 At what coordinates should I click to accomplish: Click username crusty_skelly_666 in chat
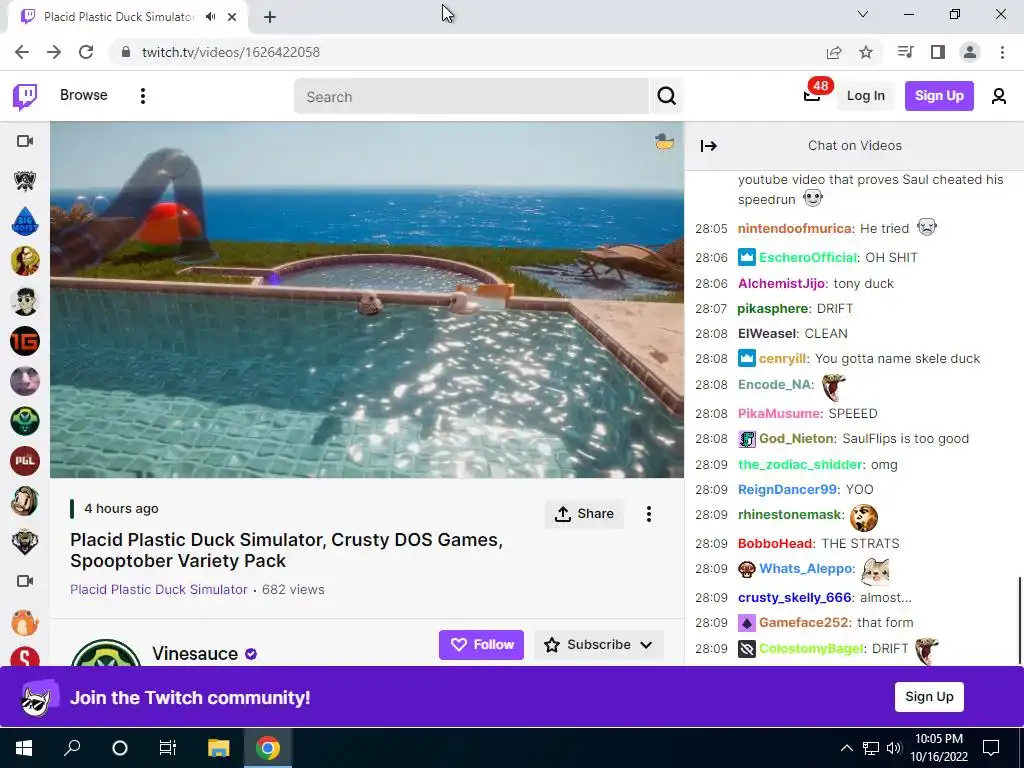795,598
